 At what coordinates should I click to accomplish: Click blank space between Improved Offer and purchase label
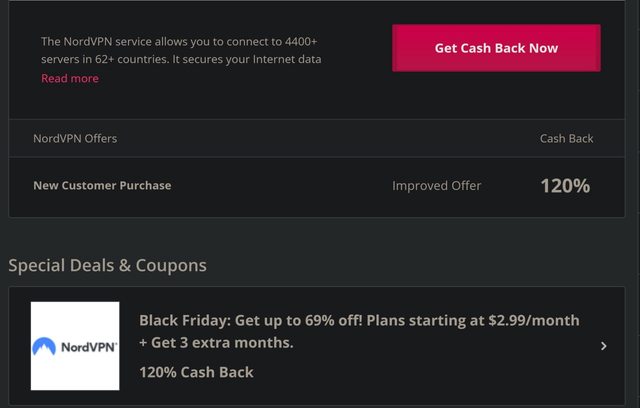tap(280, 185)
